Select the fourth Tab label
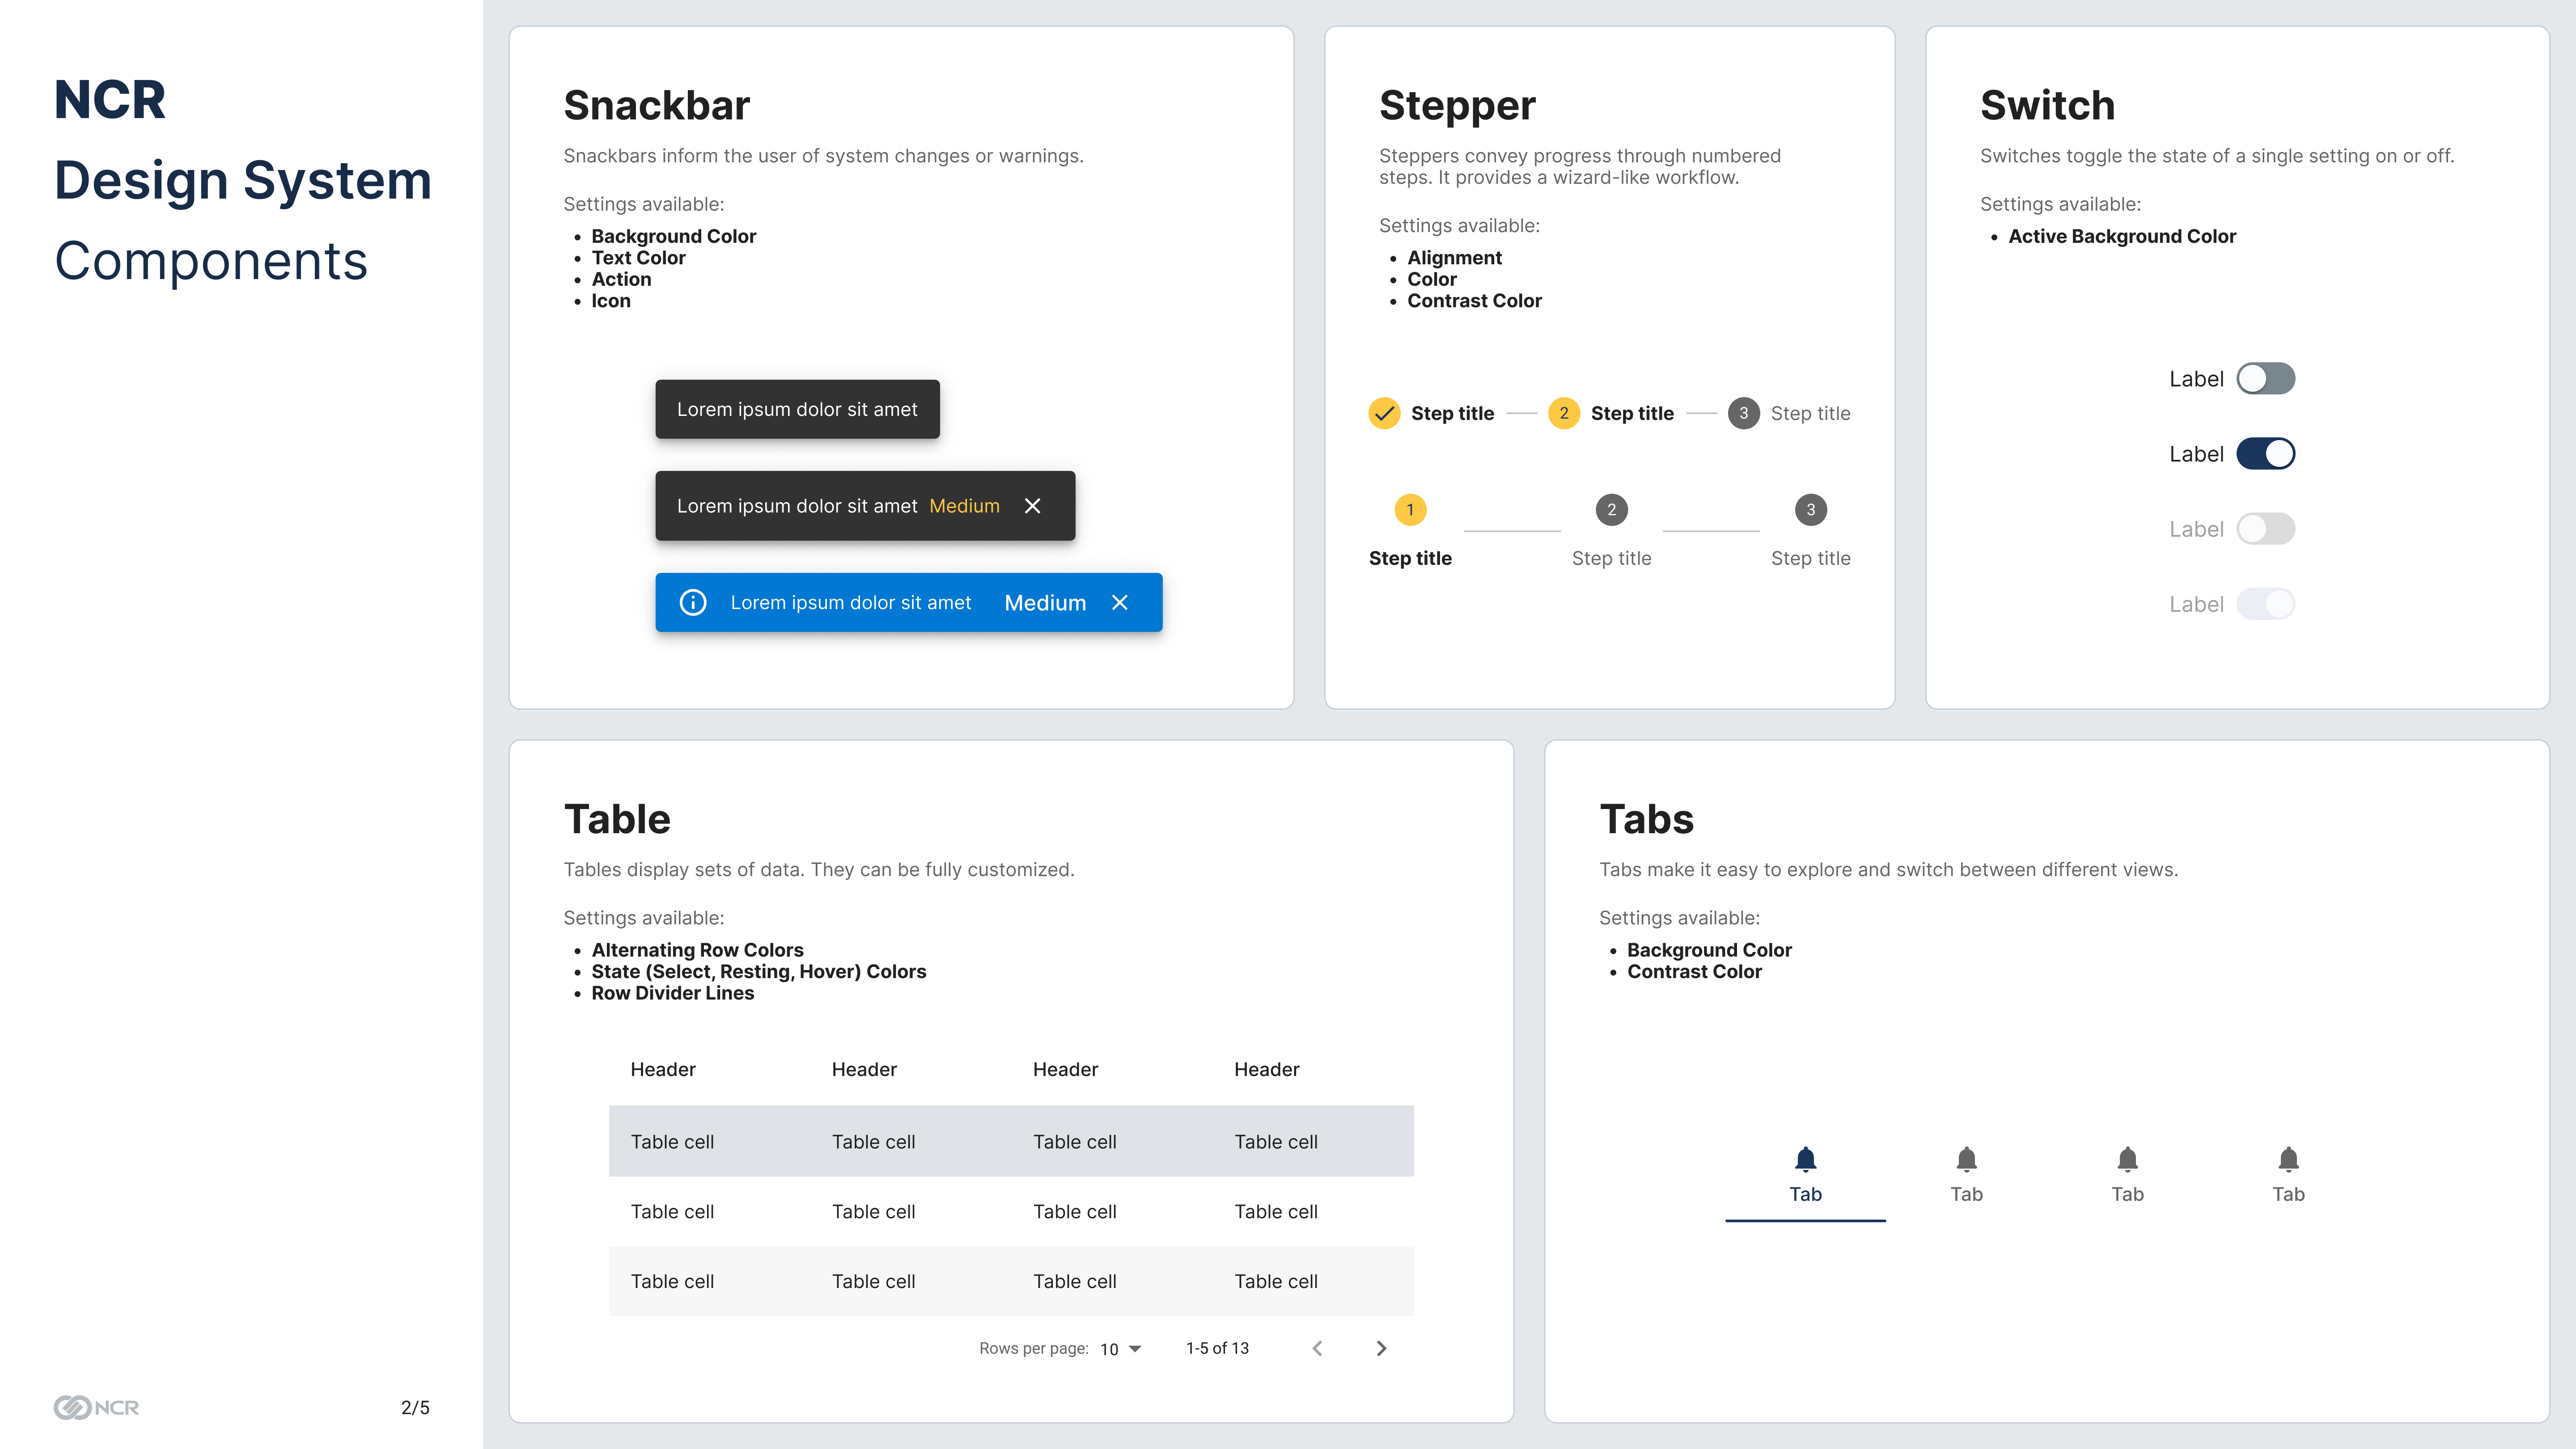 [x=2288, y=1194]
